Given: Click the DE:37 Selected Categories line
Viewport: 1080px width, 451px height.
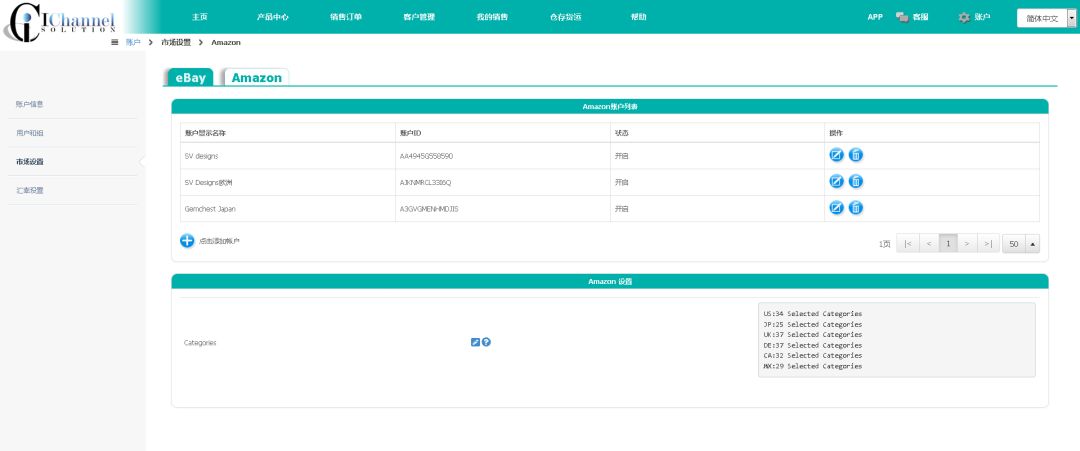Looking at the screenshot, I should click(x=813, y=346).
